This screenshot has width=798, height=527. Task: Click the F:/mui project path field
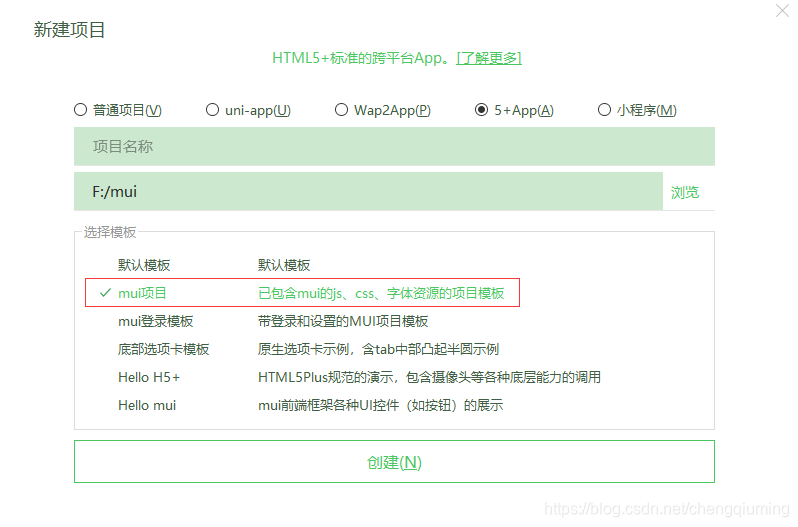coord(368,191)
